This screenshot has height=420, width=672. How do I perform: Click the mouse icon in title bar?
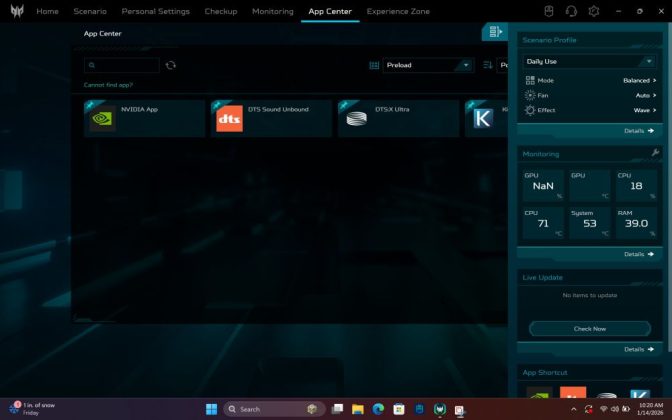click(549, 11)
